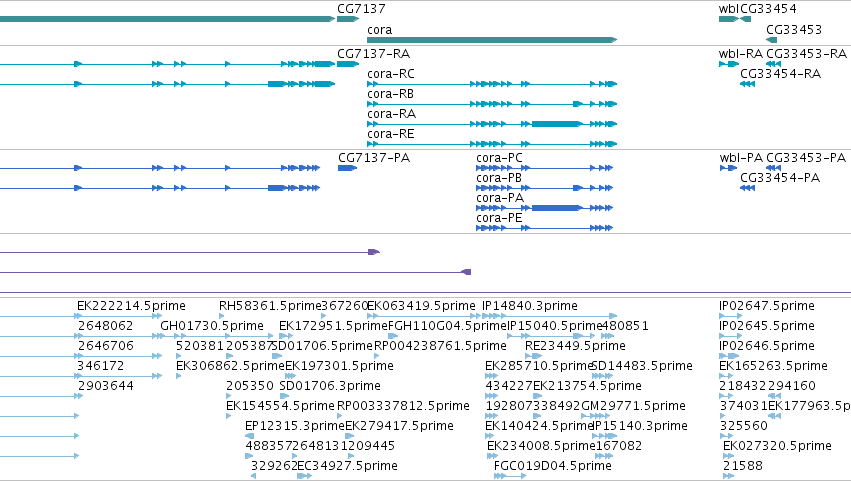Select the CG33453 gene arrow glyph
The height and width of the screenshot is (481, 851).
(771, 40)
